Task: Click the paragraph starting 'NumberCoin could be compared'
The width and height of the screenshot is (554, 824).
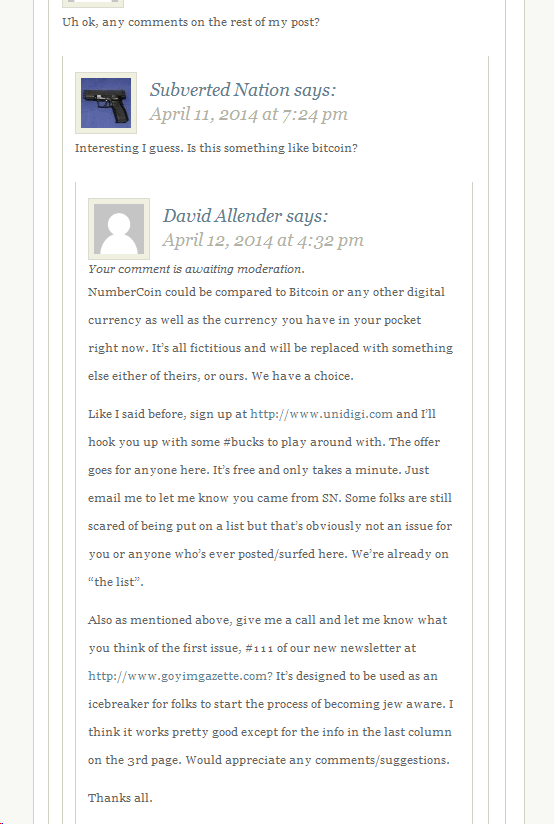Action: [270, 334]
